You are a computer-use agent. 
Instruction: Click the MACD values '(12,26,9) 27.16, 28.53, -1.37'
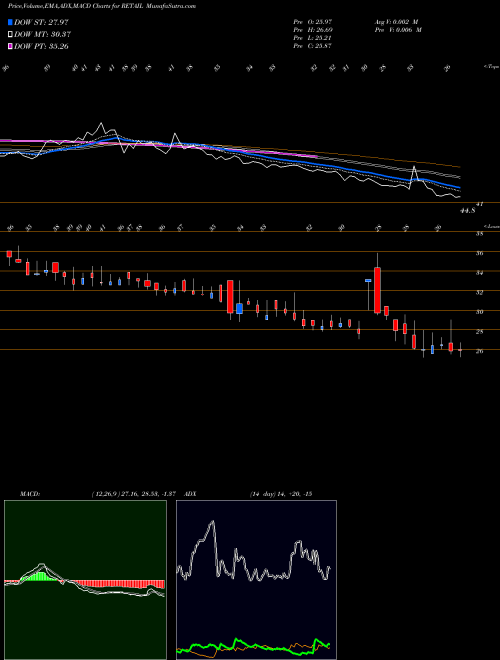click(x=136, y=493)
